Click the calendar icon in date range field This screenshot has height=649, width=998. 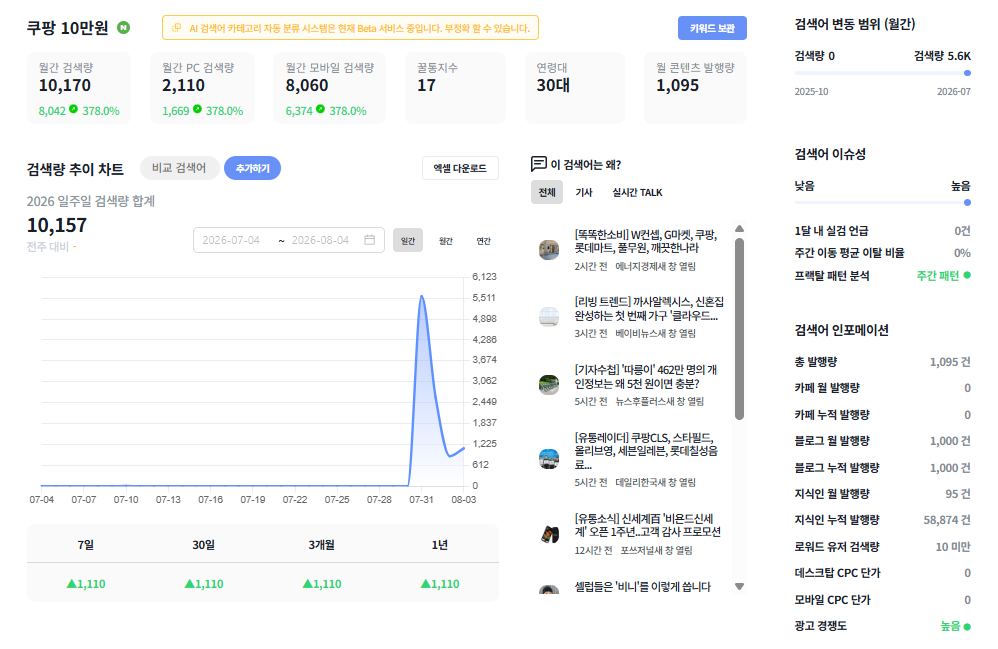tap(369, 240)
